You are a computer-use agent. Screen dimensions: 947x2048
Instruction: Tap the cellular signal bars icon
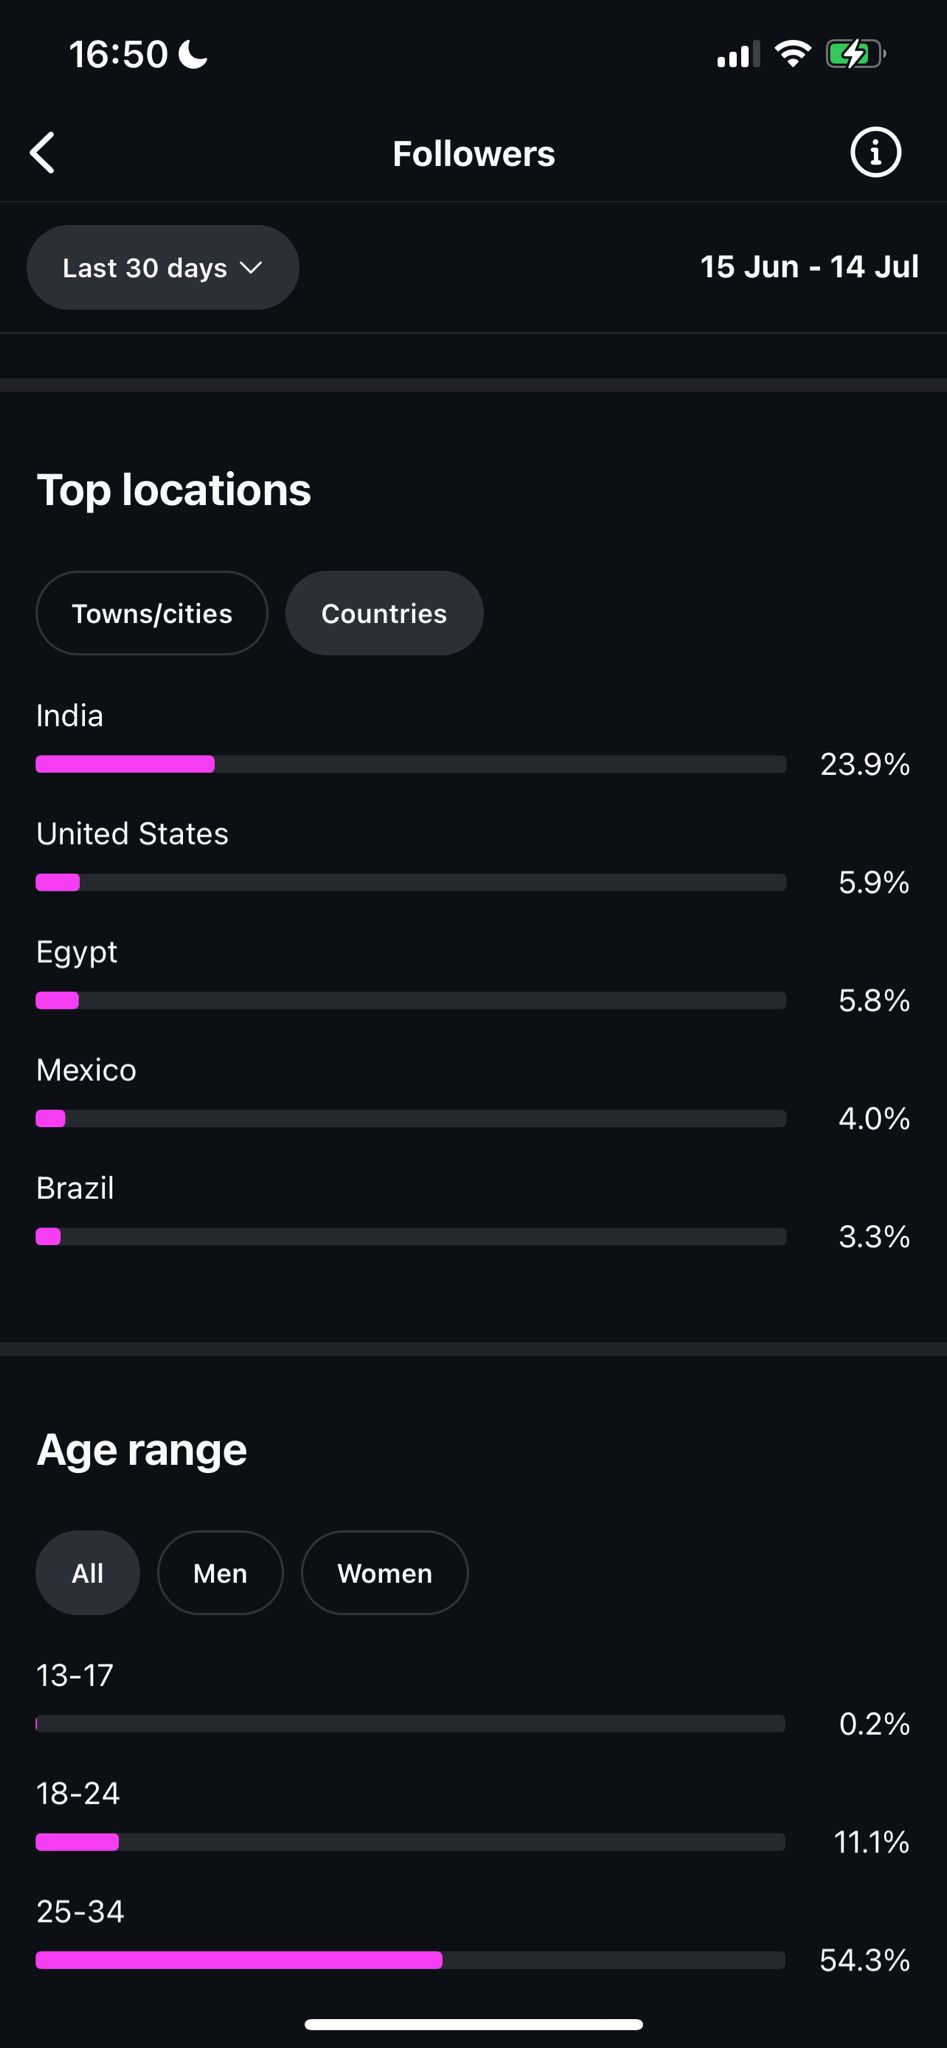[x=737, y=55]
